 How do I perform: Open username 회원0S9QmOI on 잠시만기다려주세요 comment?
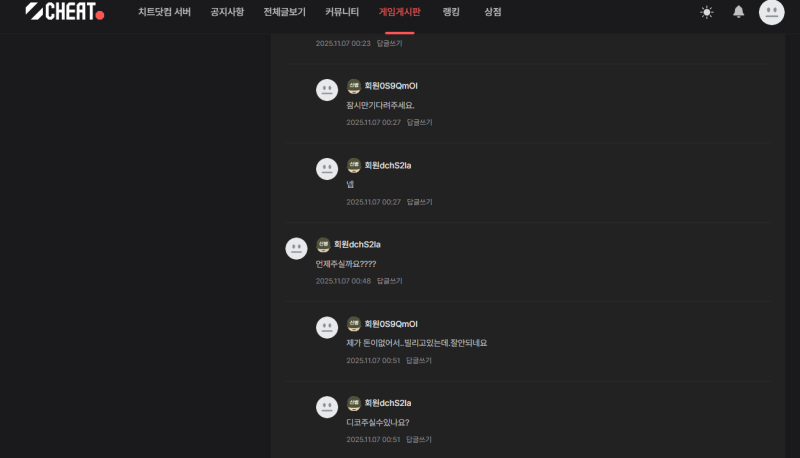click(x=391, y=86)
